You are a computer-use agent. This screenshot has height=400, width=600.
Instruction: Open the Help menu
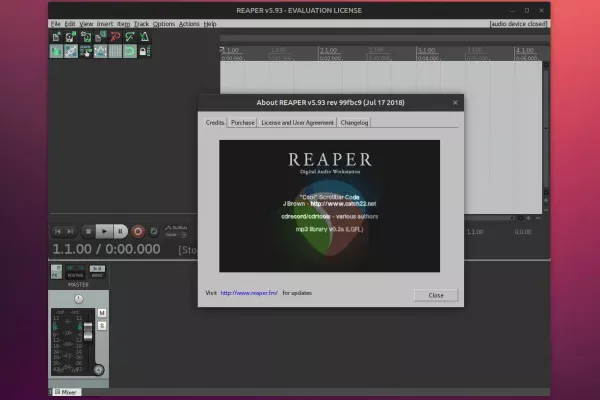[210, 24]
